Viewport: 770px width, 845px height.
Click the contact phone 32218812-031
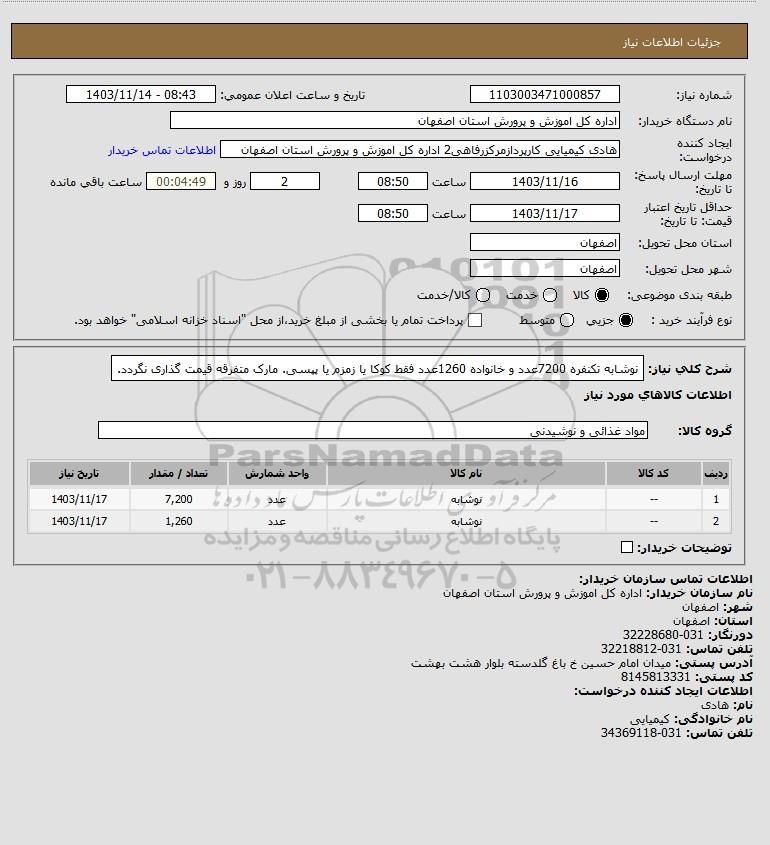click(x=641, y=649)
